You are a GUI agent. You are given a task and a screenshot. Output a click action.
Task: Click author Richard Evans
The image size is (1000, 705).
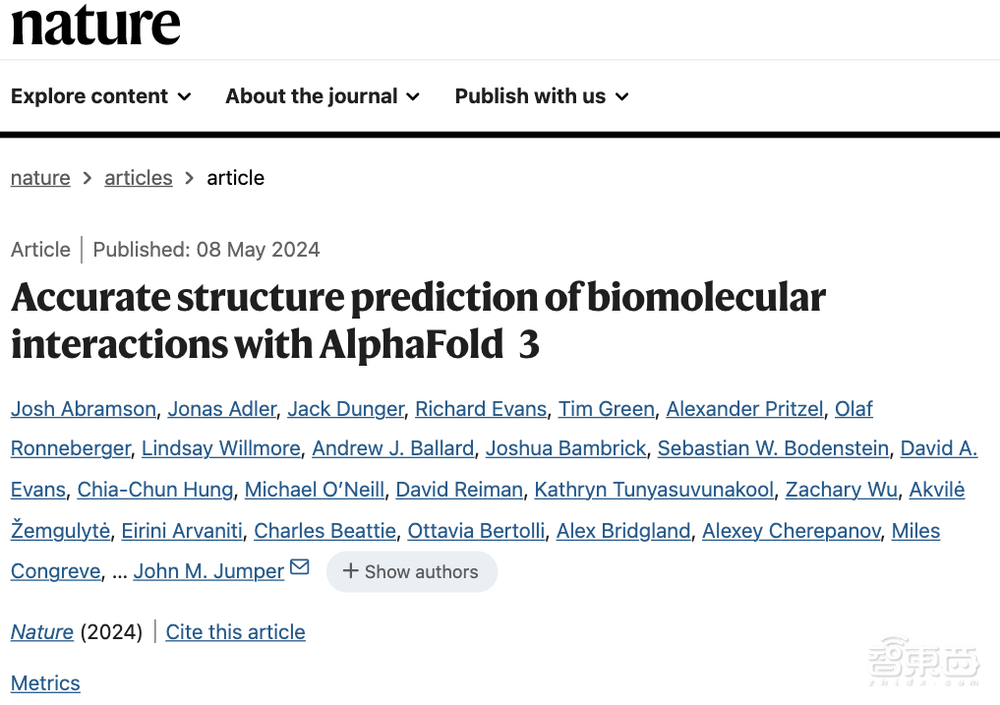(481, 409)
